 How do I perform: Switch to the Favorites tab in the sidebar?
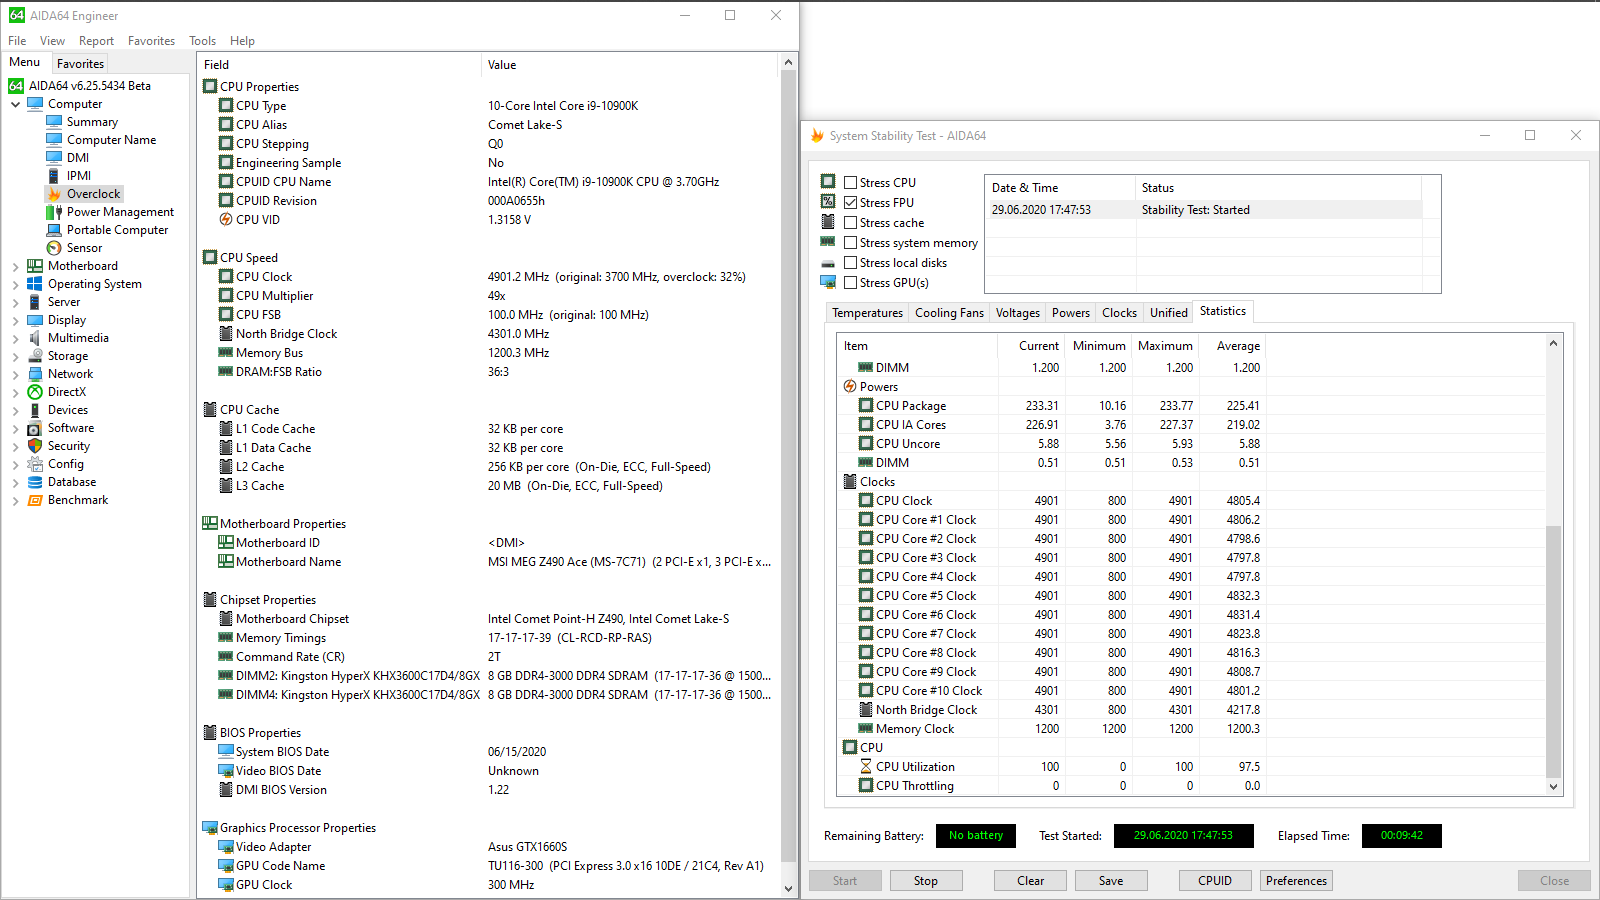[x=80, y=63]
